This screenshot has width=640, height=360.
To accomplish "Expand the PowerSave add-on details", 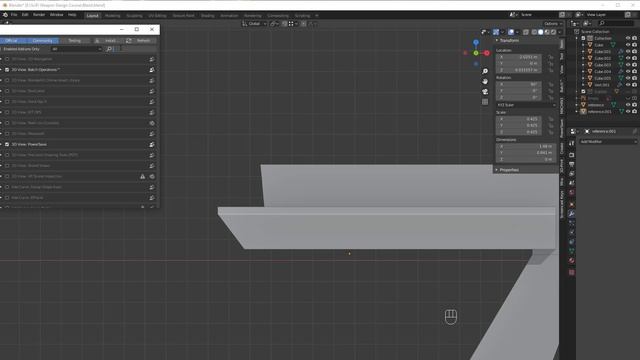I will point(1,144).
